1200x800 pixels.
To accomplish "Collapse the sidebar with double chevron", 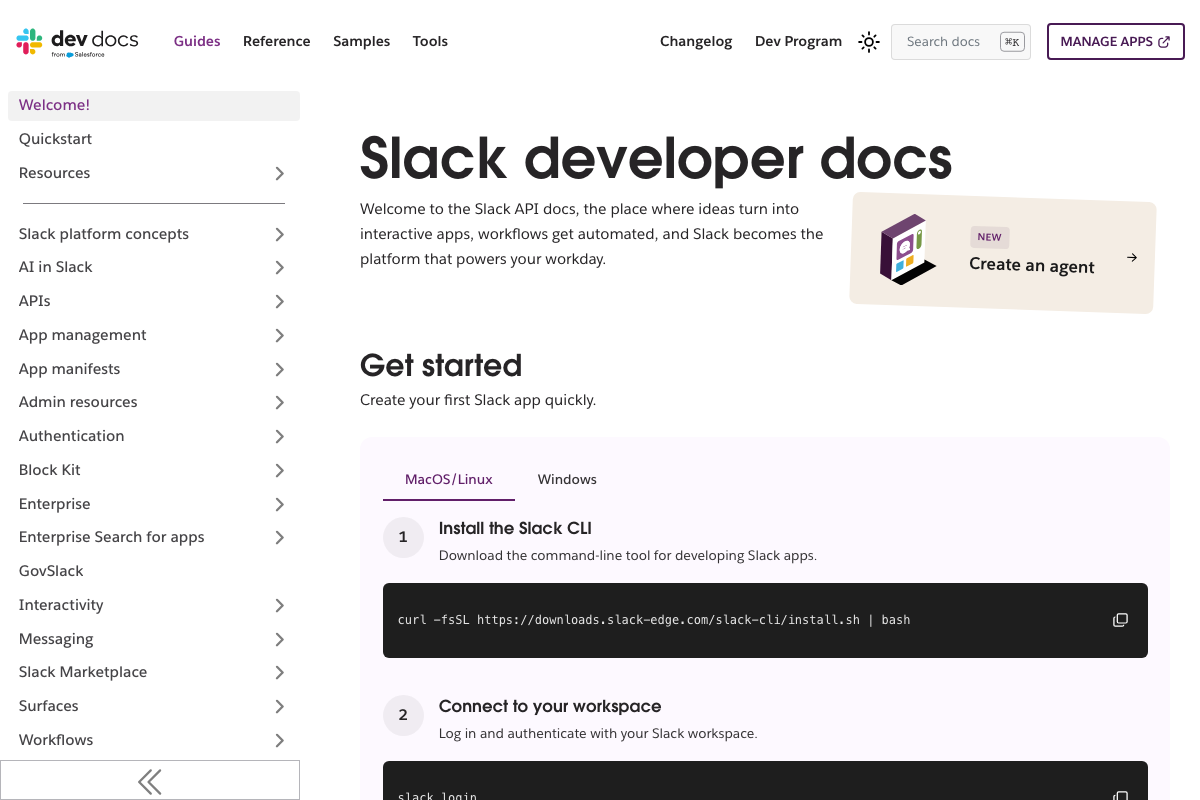I will tap(150, 780).
